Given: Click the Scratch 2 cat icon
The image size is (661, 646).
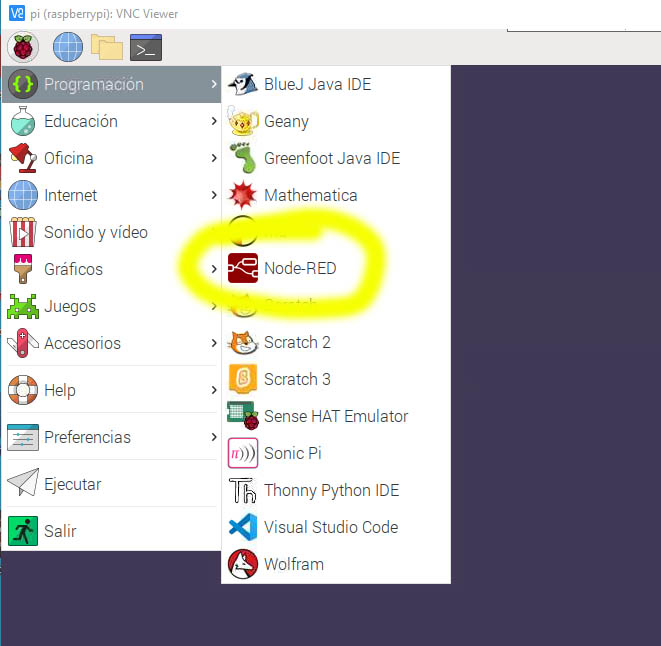Looking at the screenshot, I should (x=242, y=342).
